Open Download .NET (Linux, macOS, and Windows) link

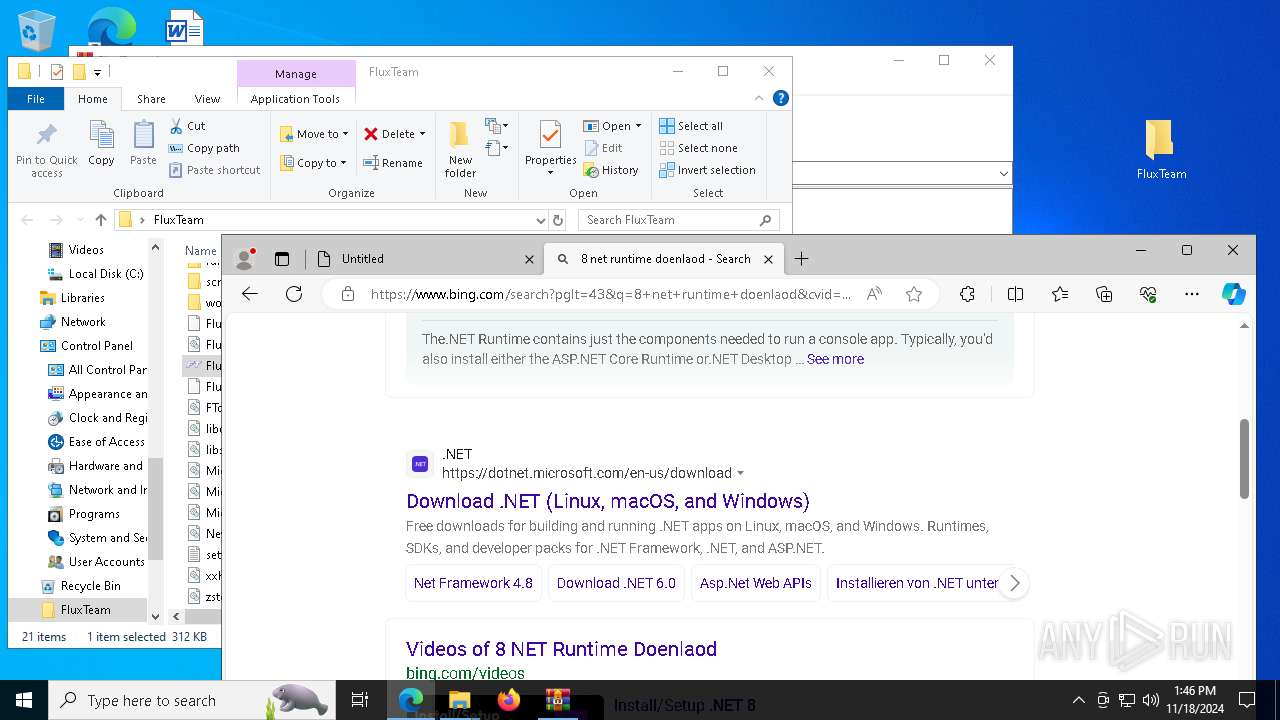(608, 501)
